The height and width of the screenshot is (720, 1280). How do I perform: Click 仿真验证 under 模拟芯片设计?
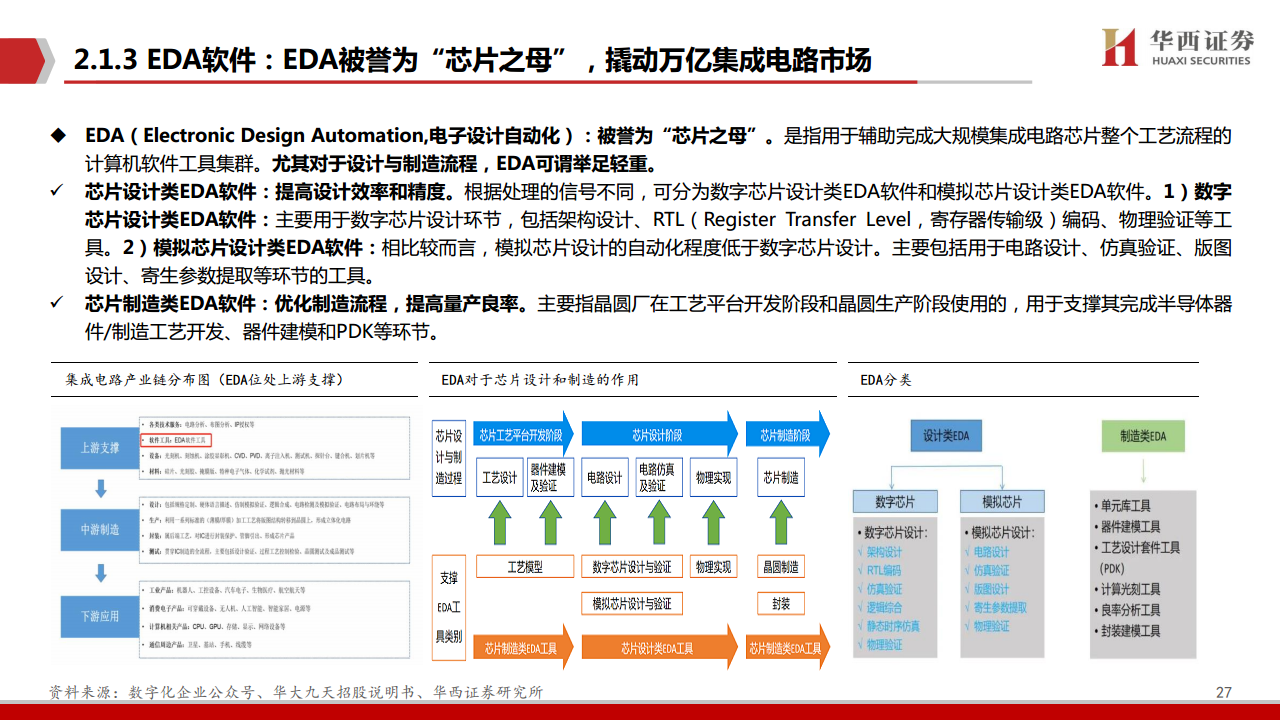(x=987, y=570)
